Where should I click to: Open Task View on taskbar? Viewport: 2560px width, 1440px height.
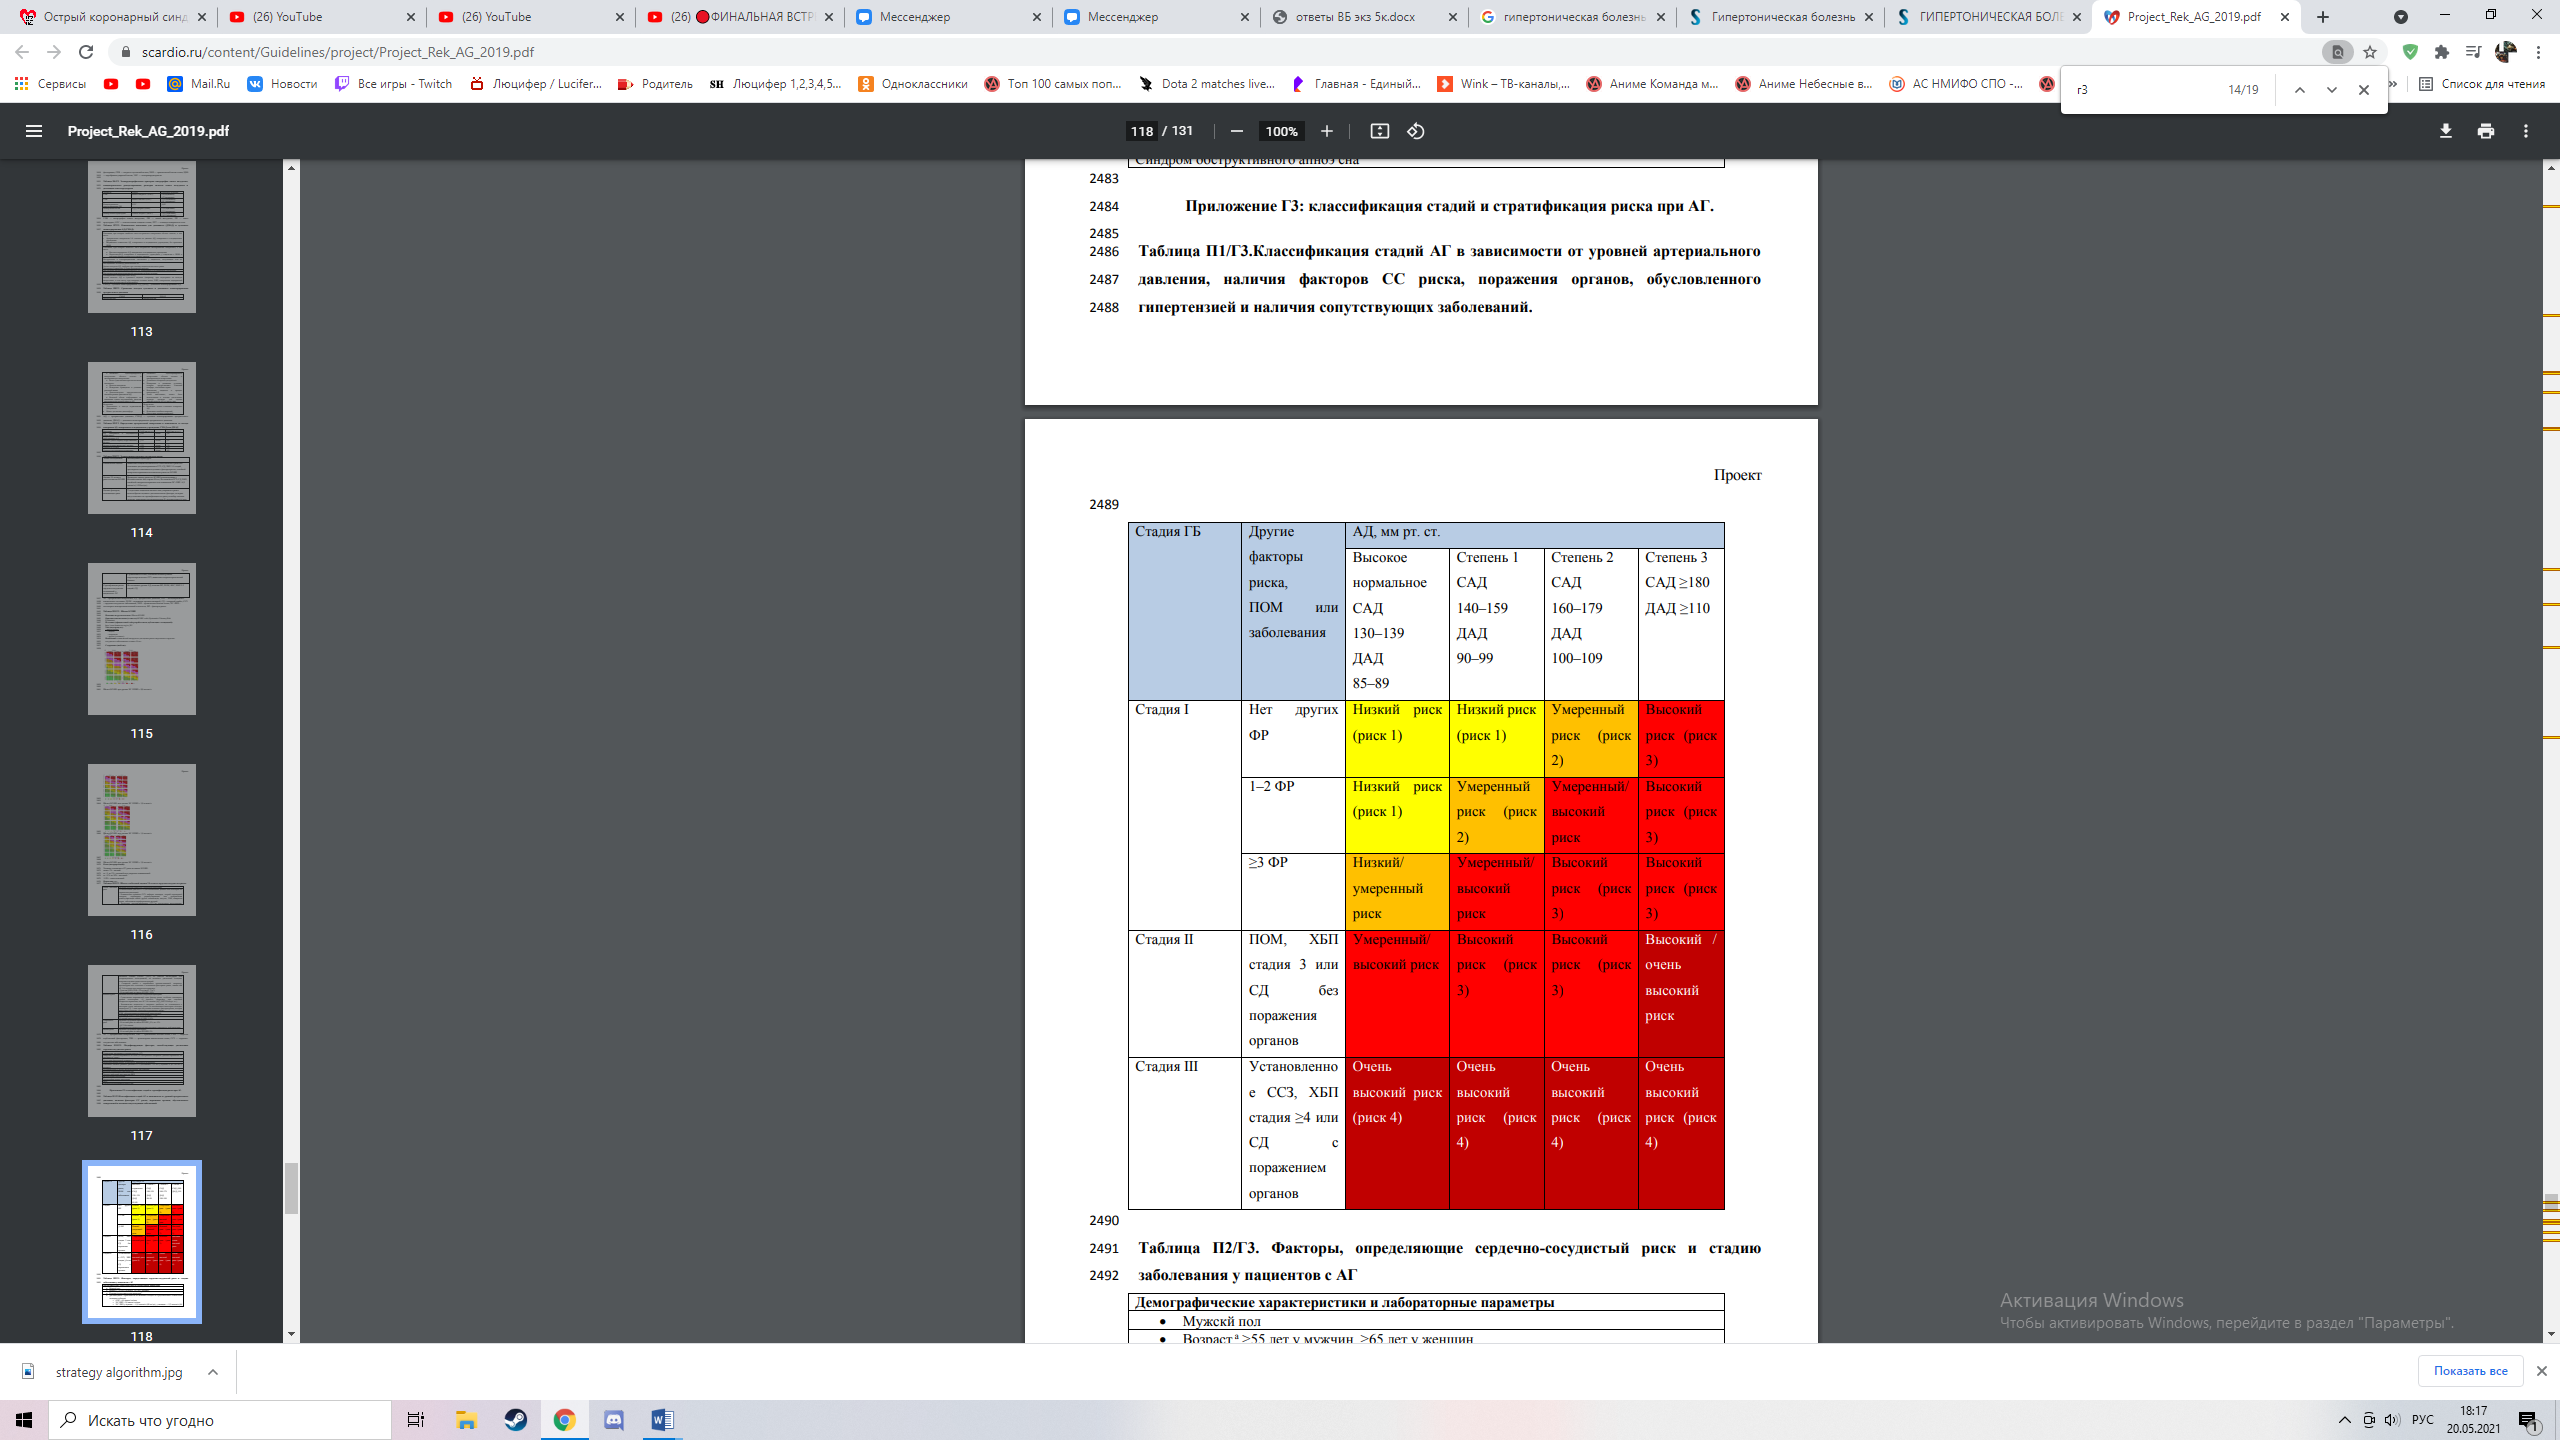(x=416, y=1420)
